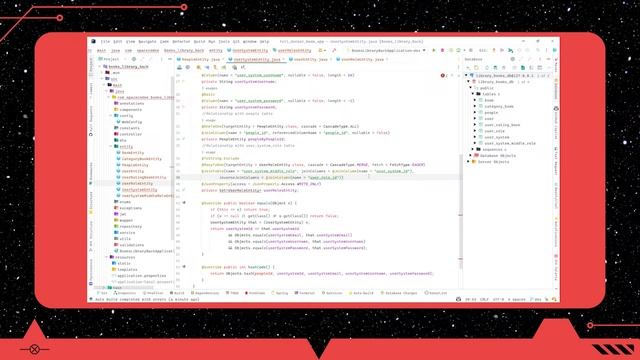Screen dimensions: 640x360
Task: Click the filter icon at the Database toolbar's end
Action: point(548,67)
